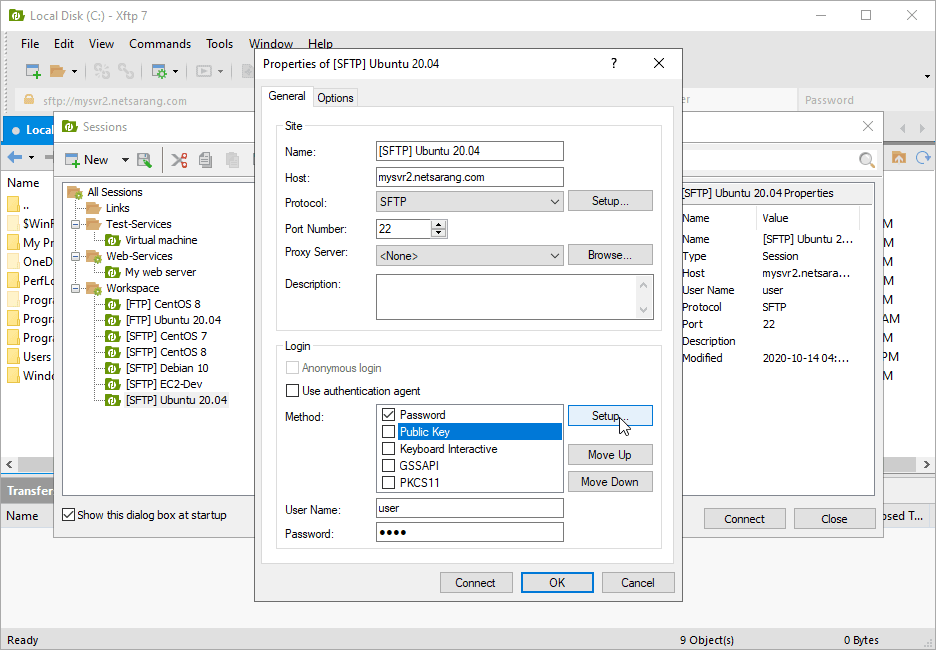Click the scissors cut icon in Sessions
The width and height of the screenshot is (936, 650).
[x=179, y=160]
